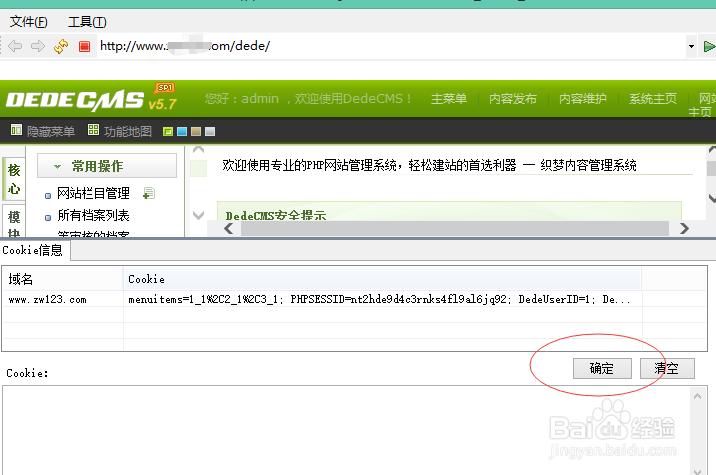
Task: Stop loading with the red stop icon
Action: point(84,46)
